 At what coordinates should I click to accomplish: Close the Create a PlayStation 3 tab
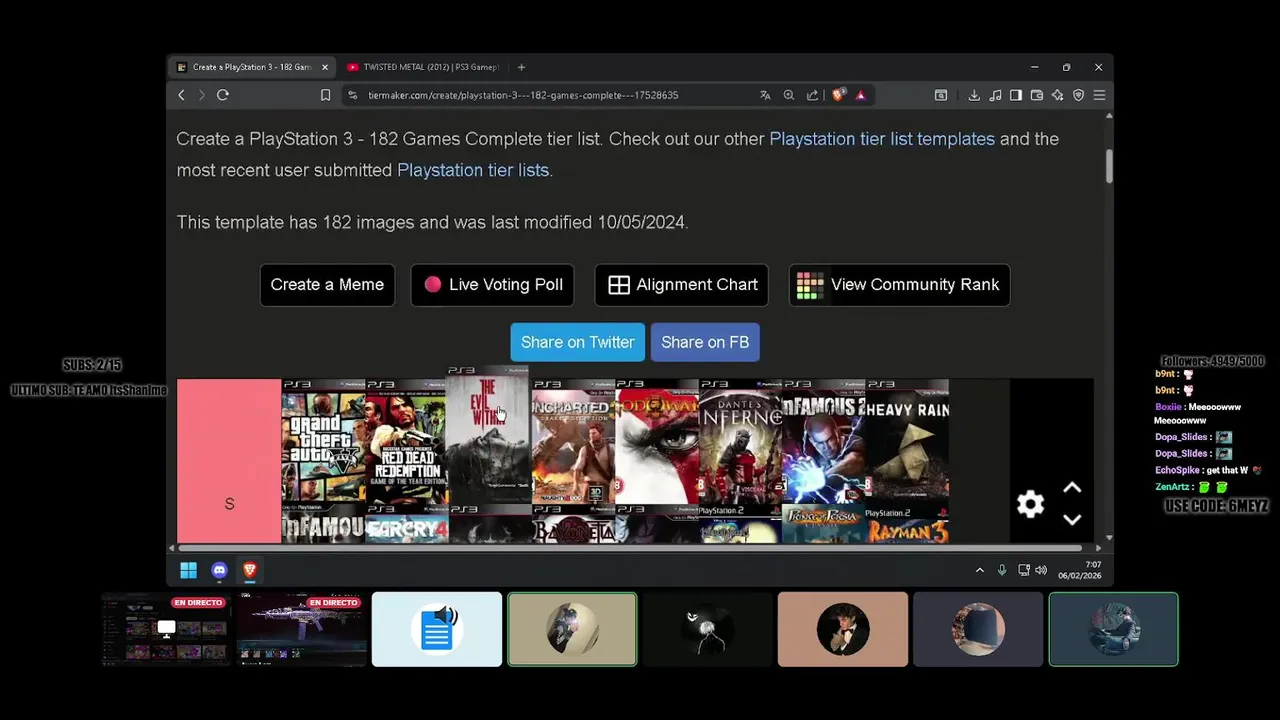(x=324, y=67)
